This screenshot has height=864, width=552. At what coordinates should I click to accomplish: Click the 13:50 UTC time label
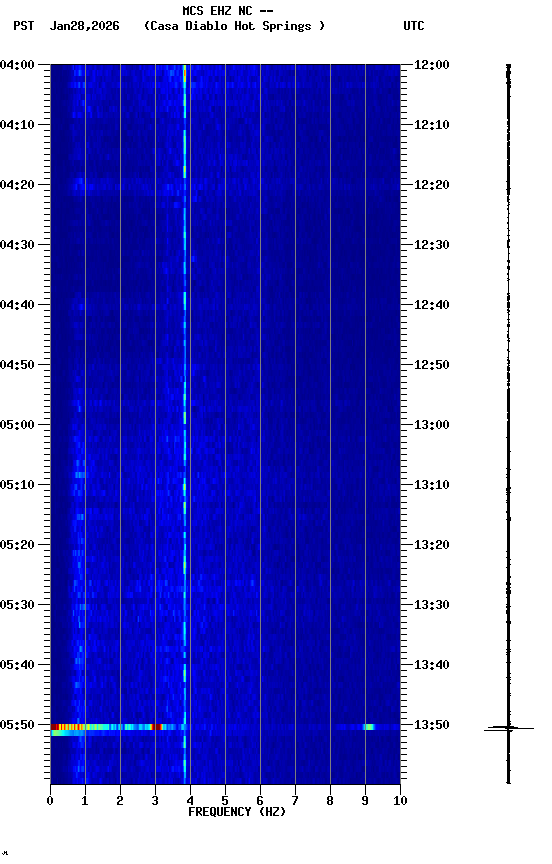(432, 725)
